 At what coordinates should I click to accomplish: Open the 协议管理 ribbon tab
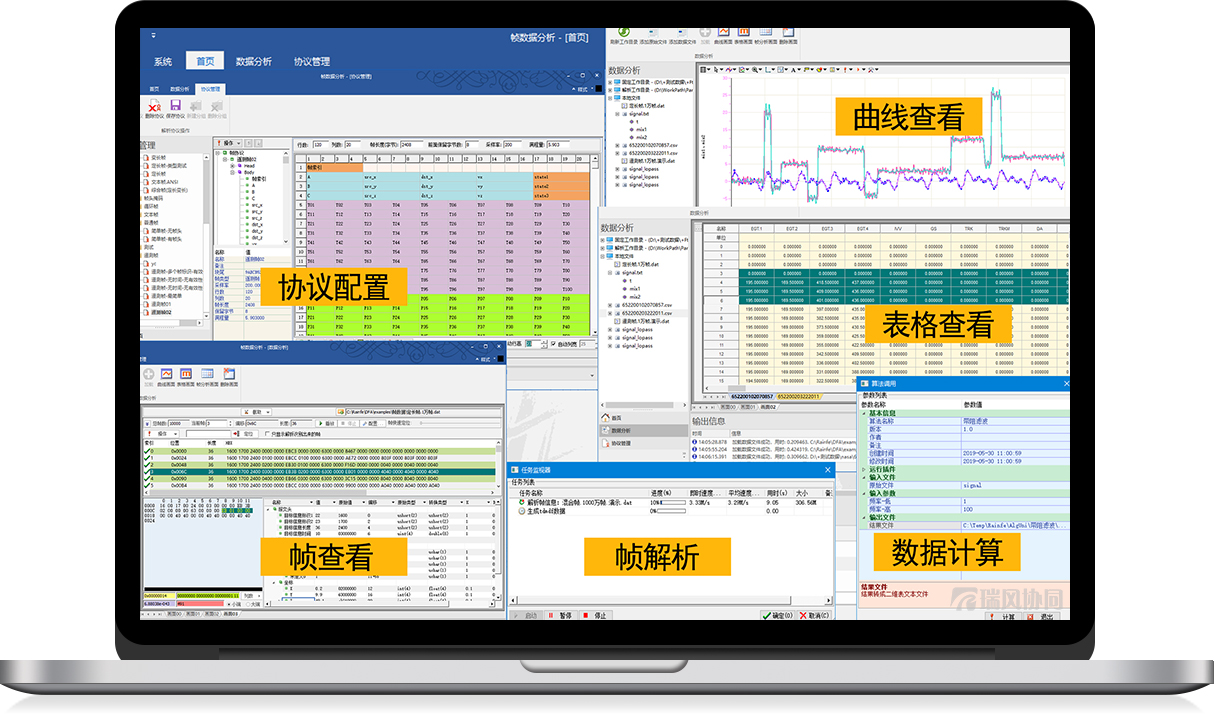click(x=311, y=61)
